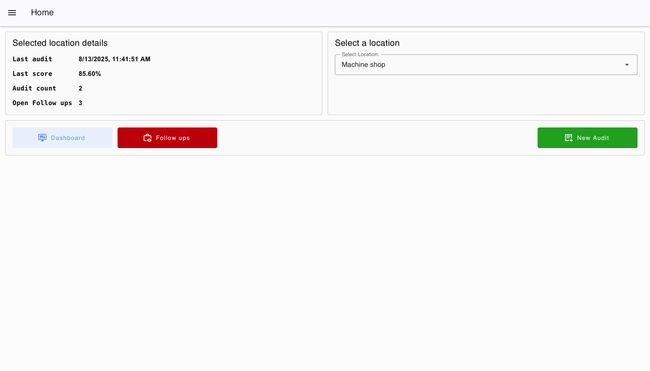The image size is (650, 371).
Task: Open the hamburger navigation menu
Action: pyautogui.click(x=12, y=12)
